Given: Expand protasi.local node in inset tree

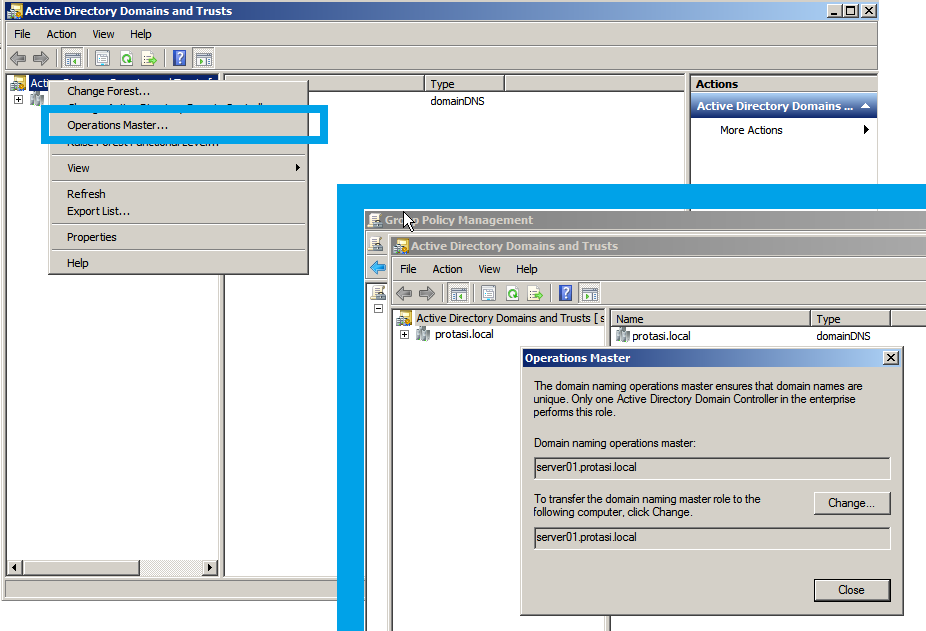Looking at the screenshot, I should (405, 334).
